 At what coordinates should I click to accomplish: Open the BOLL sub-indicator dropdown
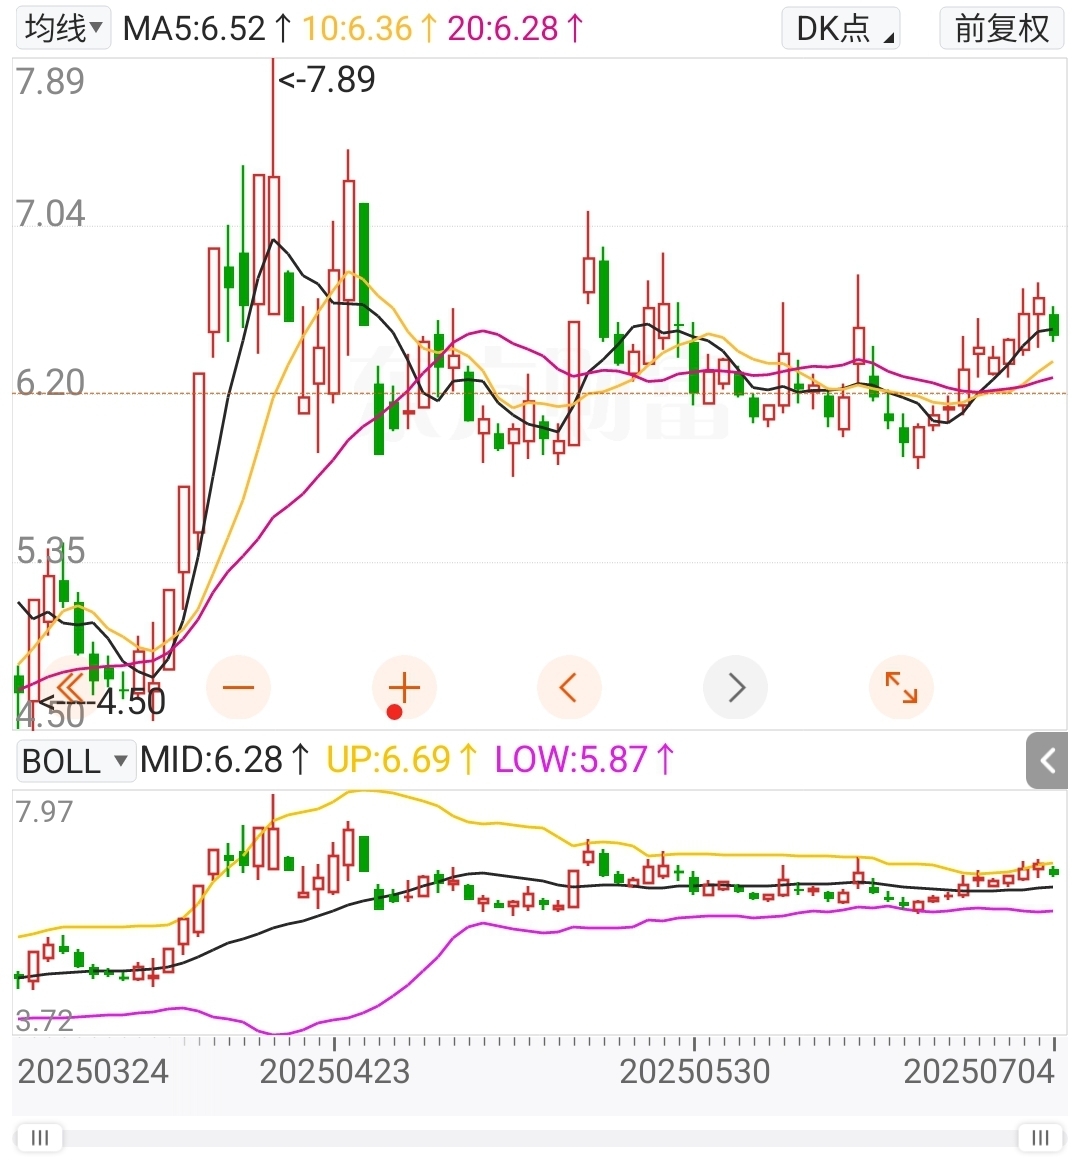[76, 761]
